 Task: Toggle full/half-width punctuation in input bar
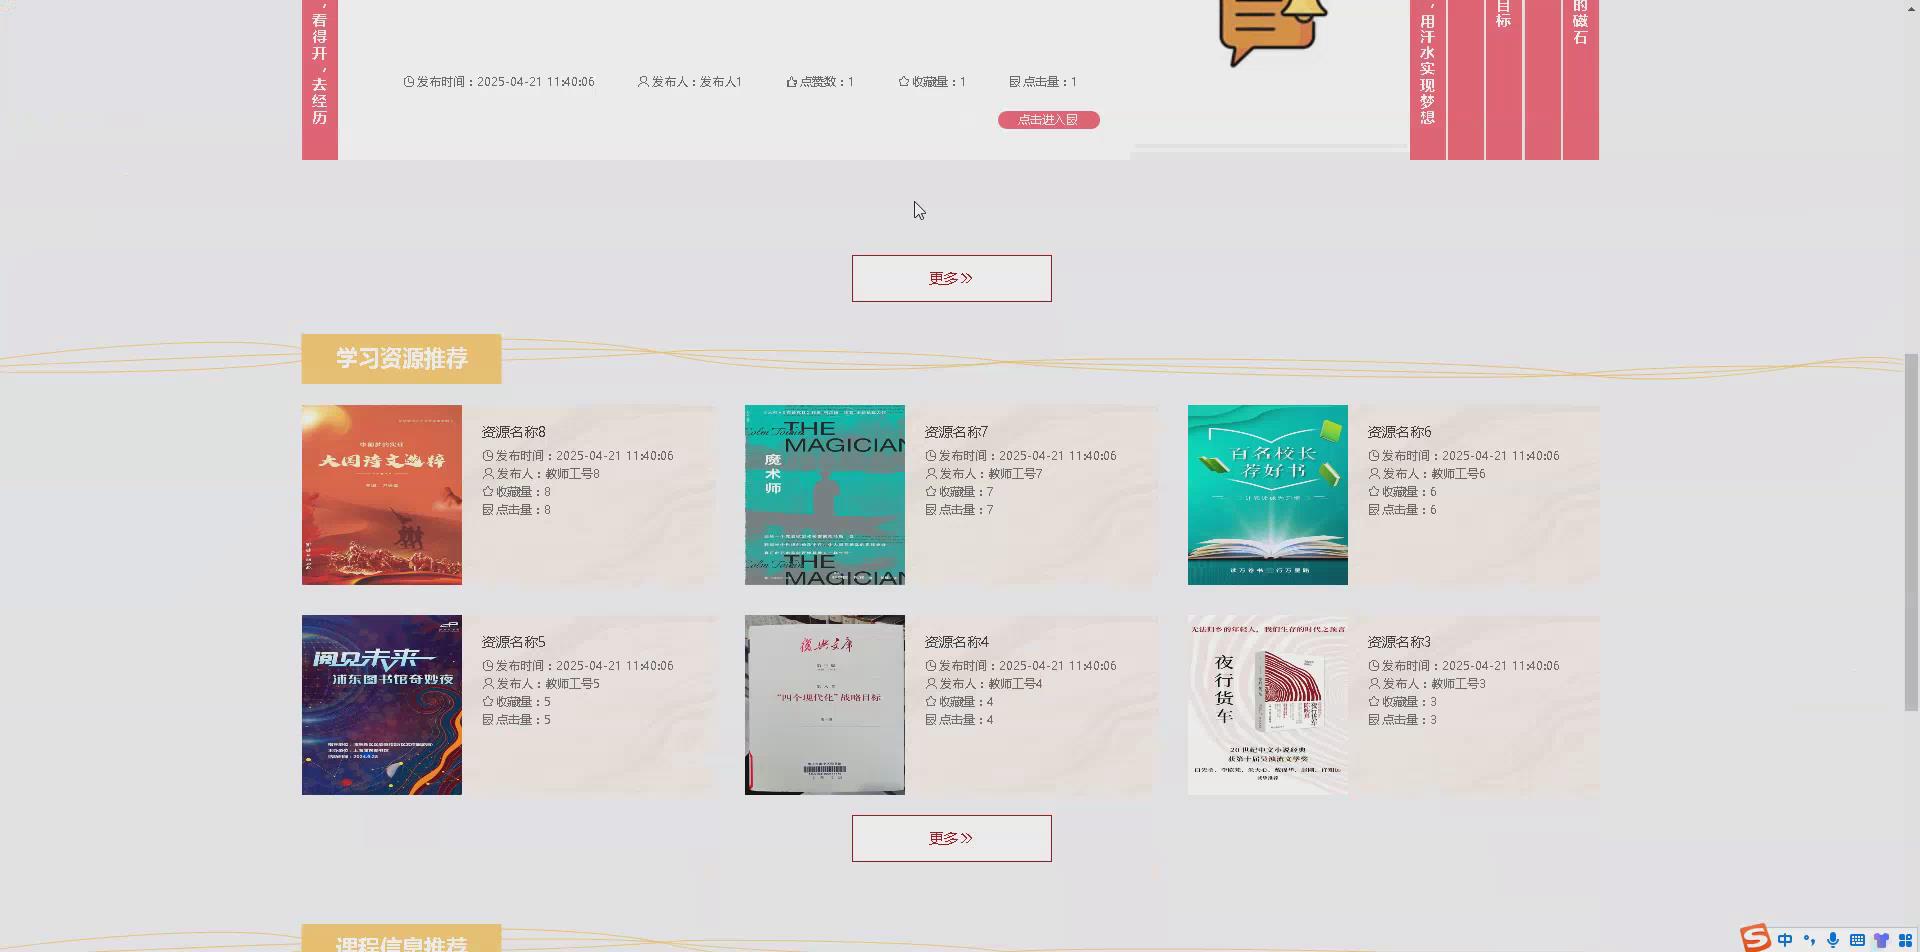coord(1809,938)
